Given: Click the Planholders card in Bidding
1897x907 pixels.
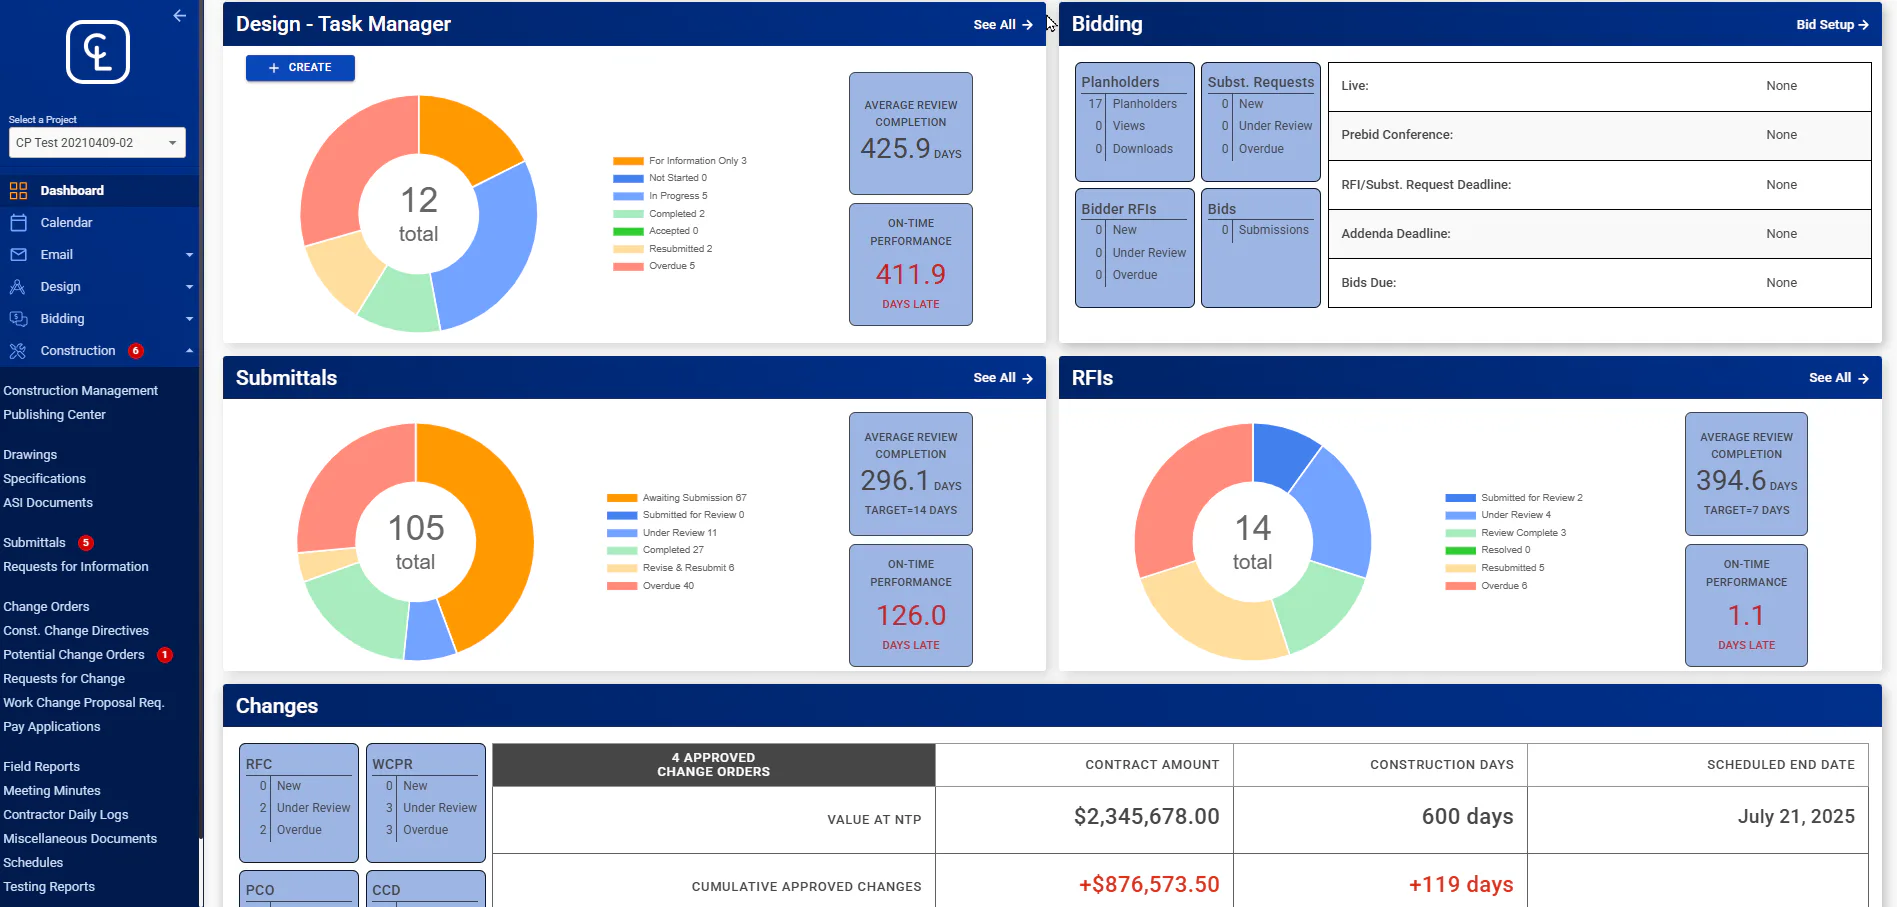Looking at the screenshot, I should (x=1135, y=122).
